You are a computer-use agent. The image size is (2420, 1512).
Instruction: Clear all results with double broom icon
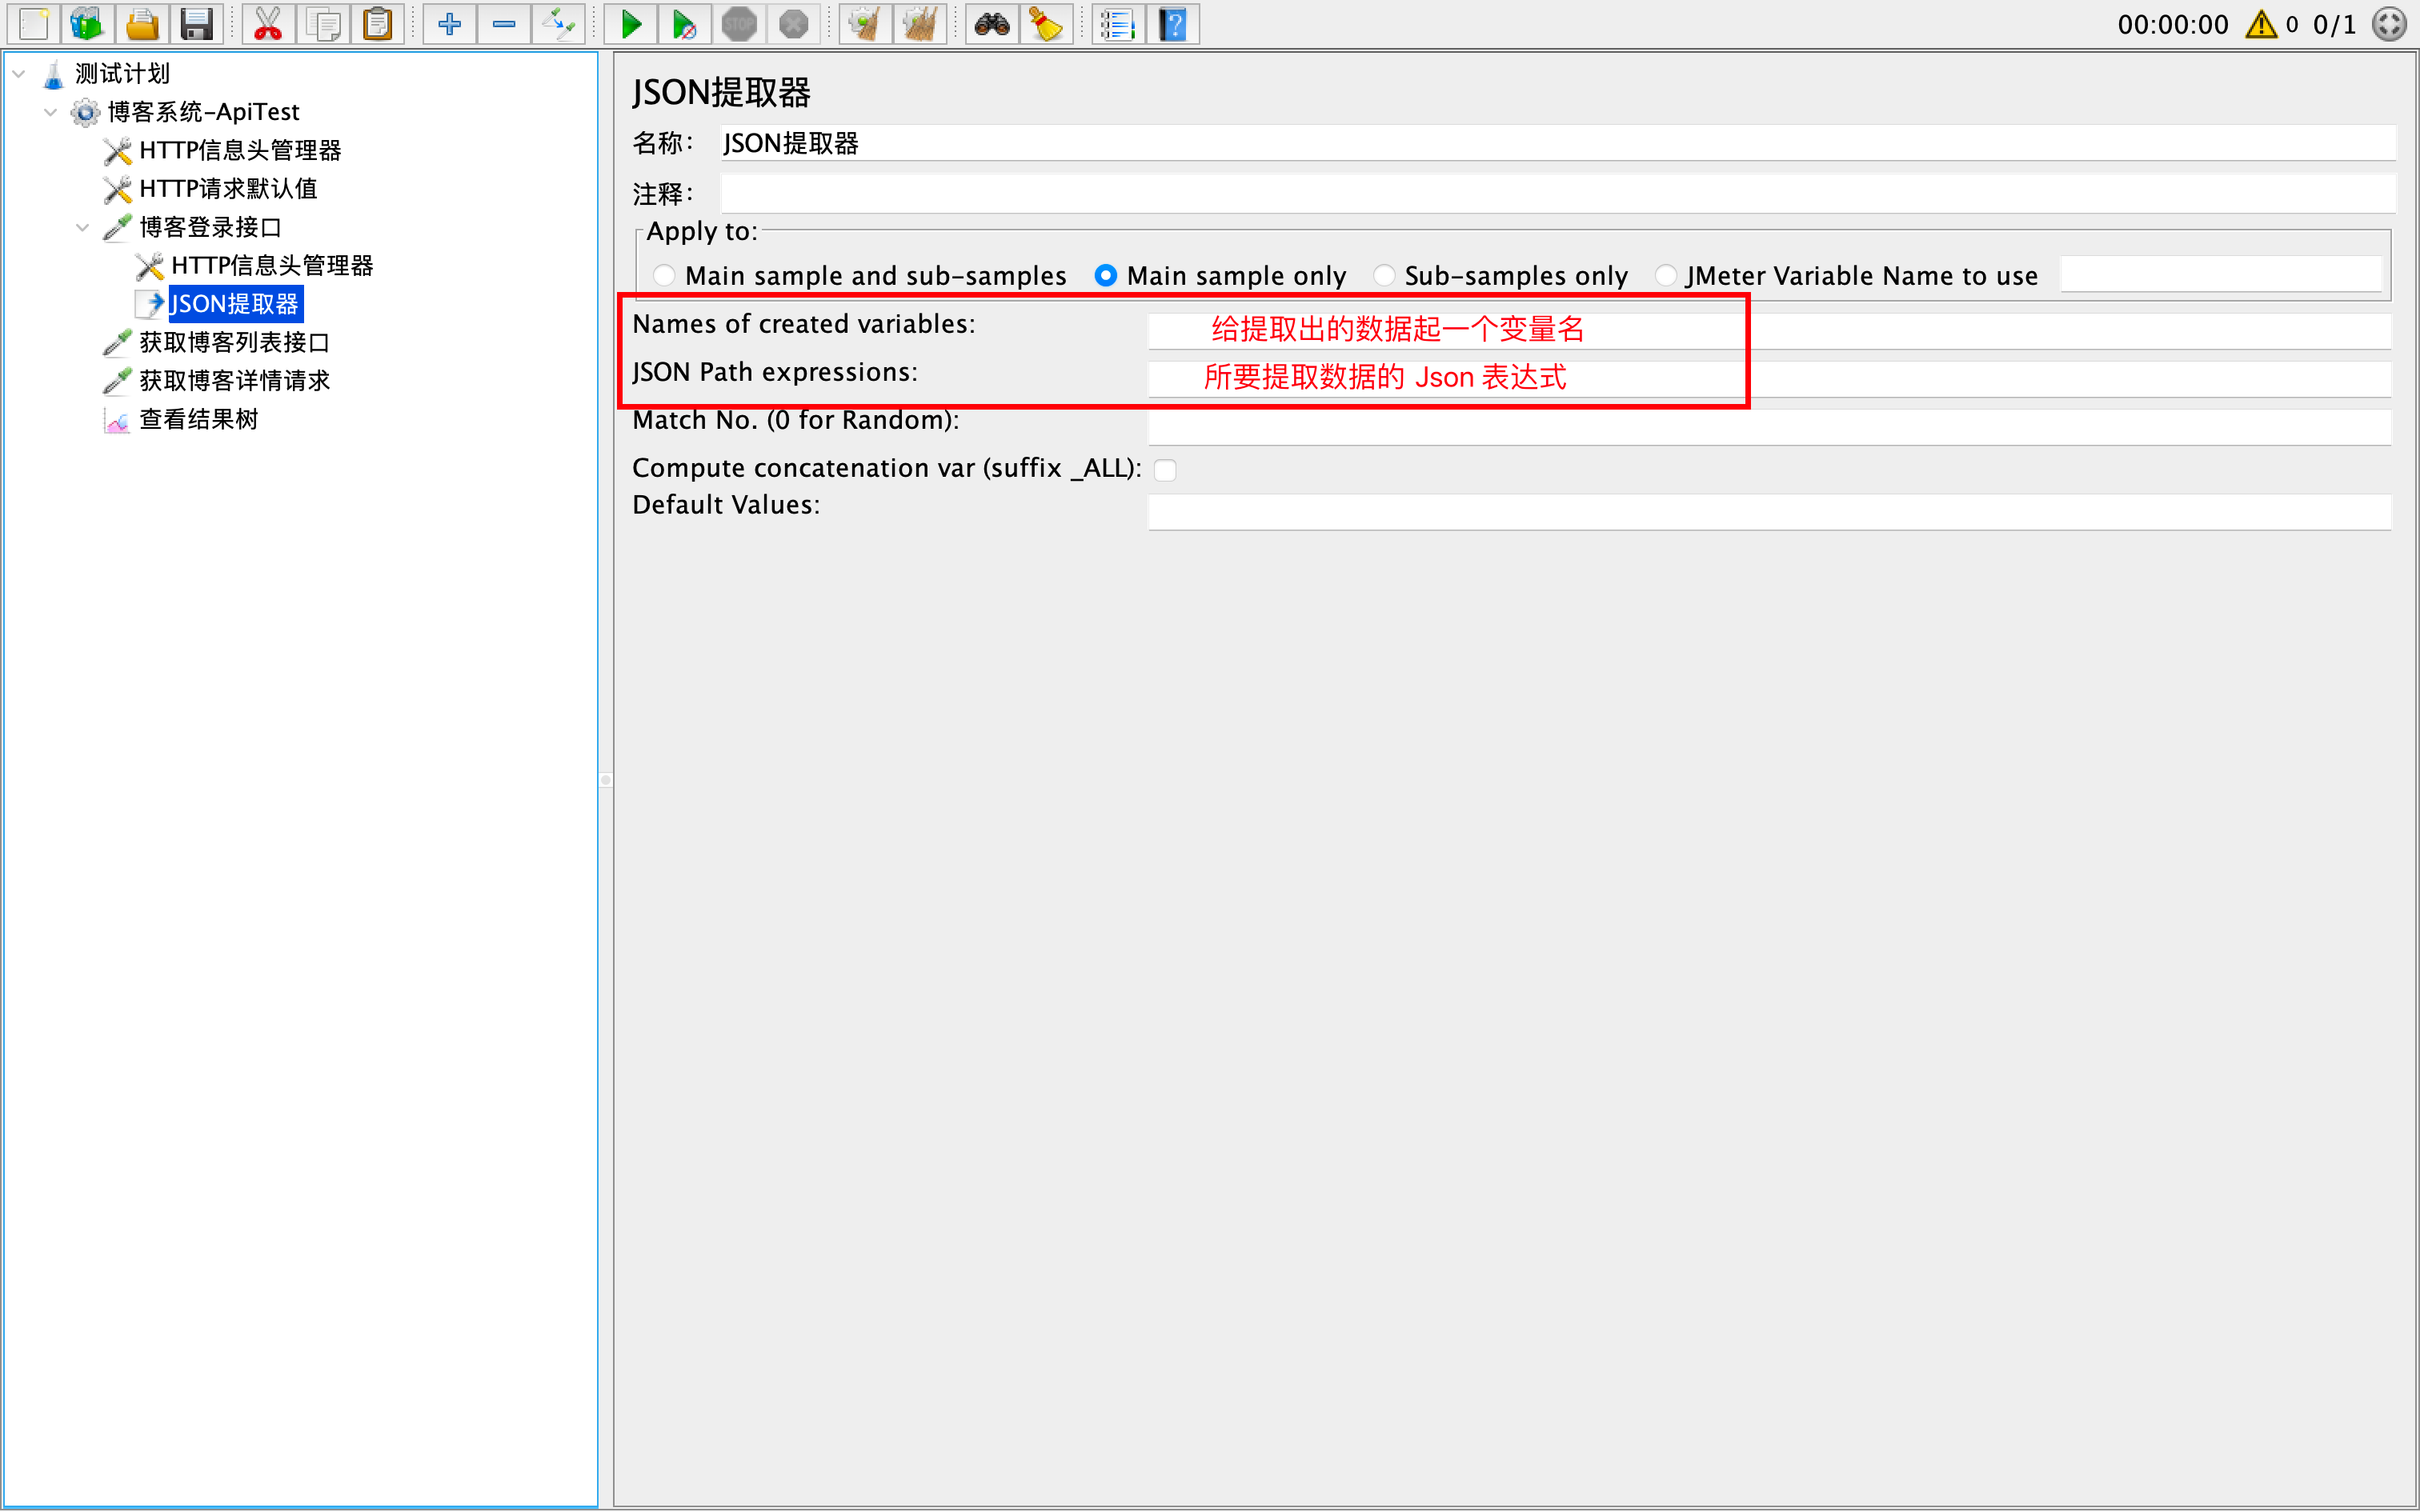(x=919, y=24)
